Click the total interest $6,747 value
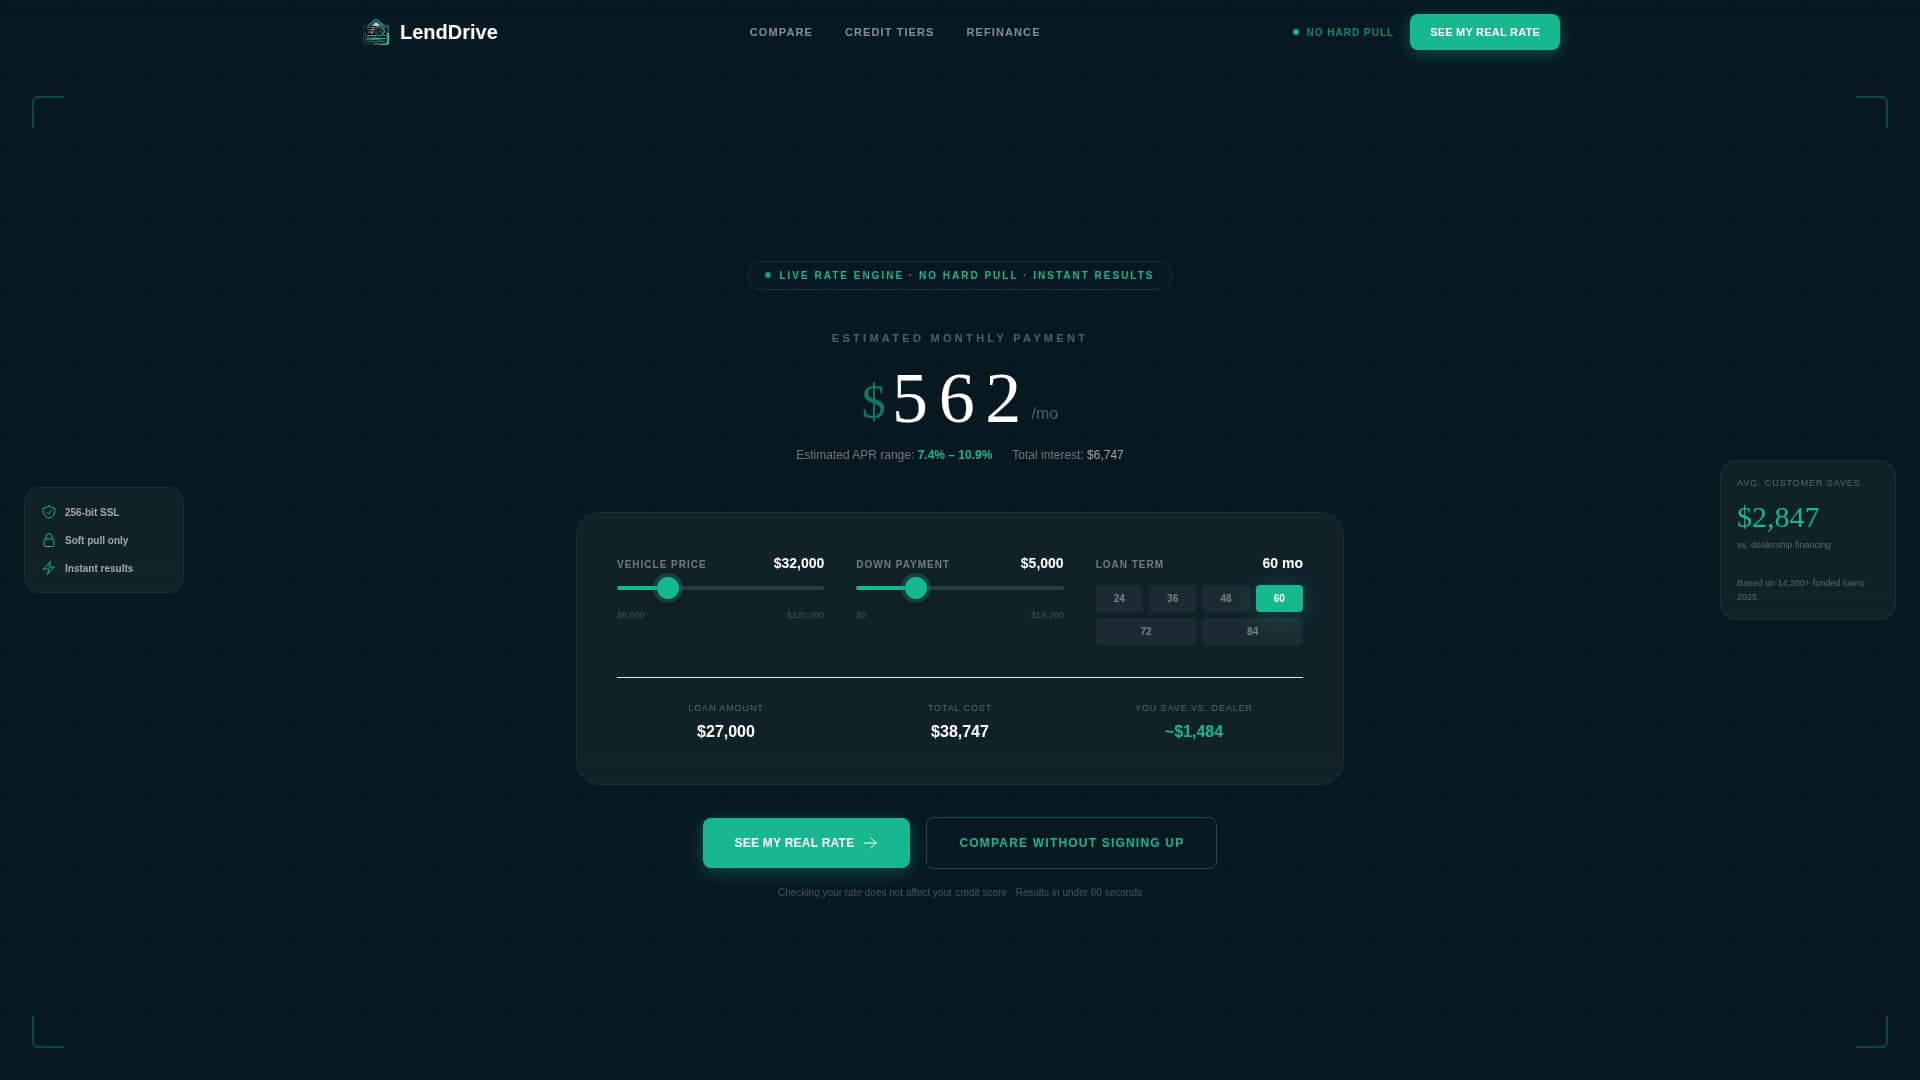This screenshot has height=1080, width=1920. point(1105,455)
